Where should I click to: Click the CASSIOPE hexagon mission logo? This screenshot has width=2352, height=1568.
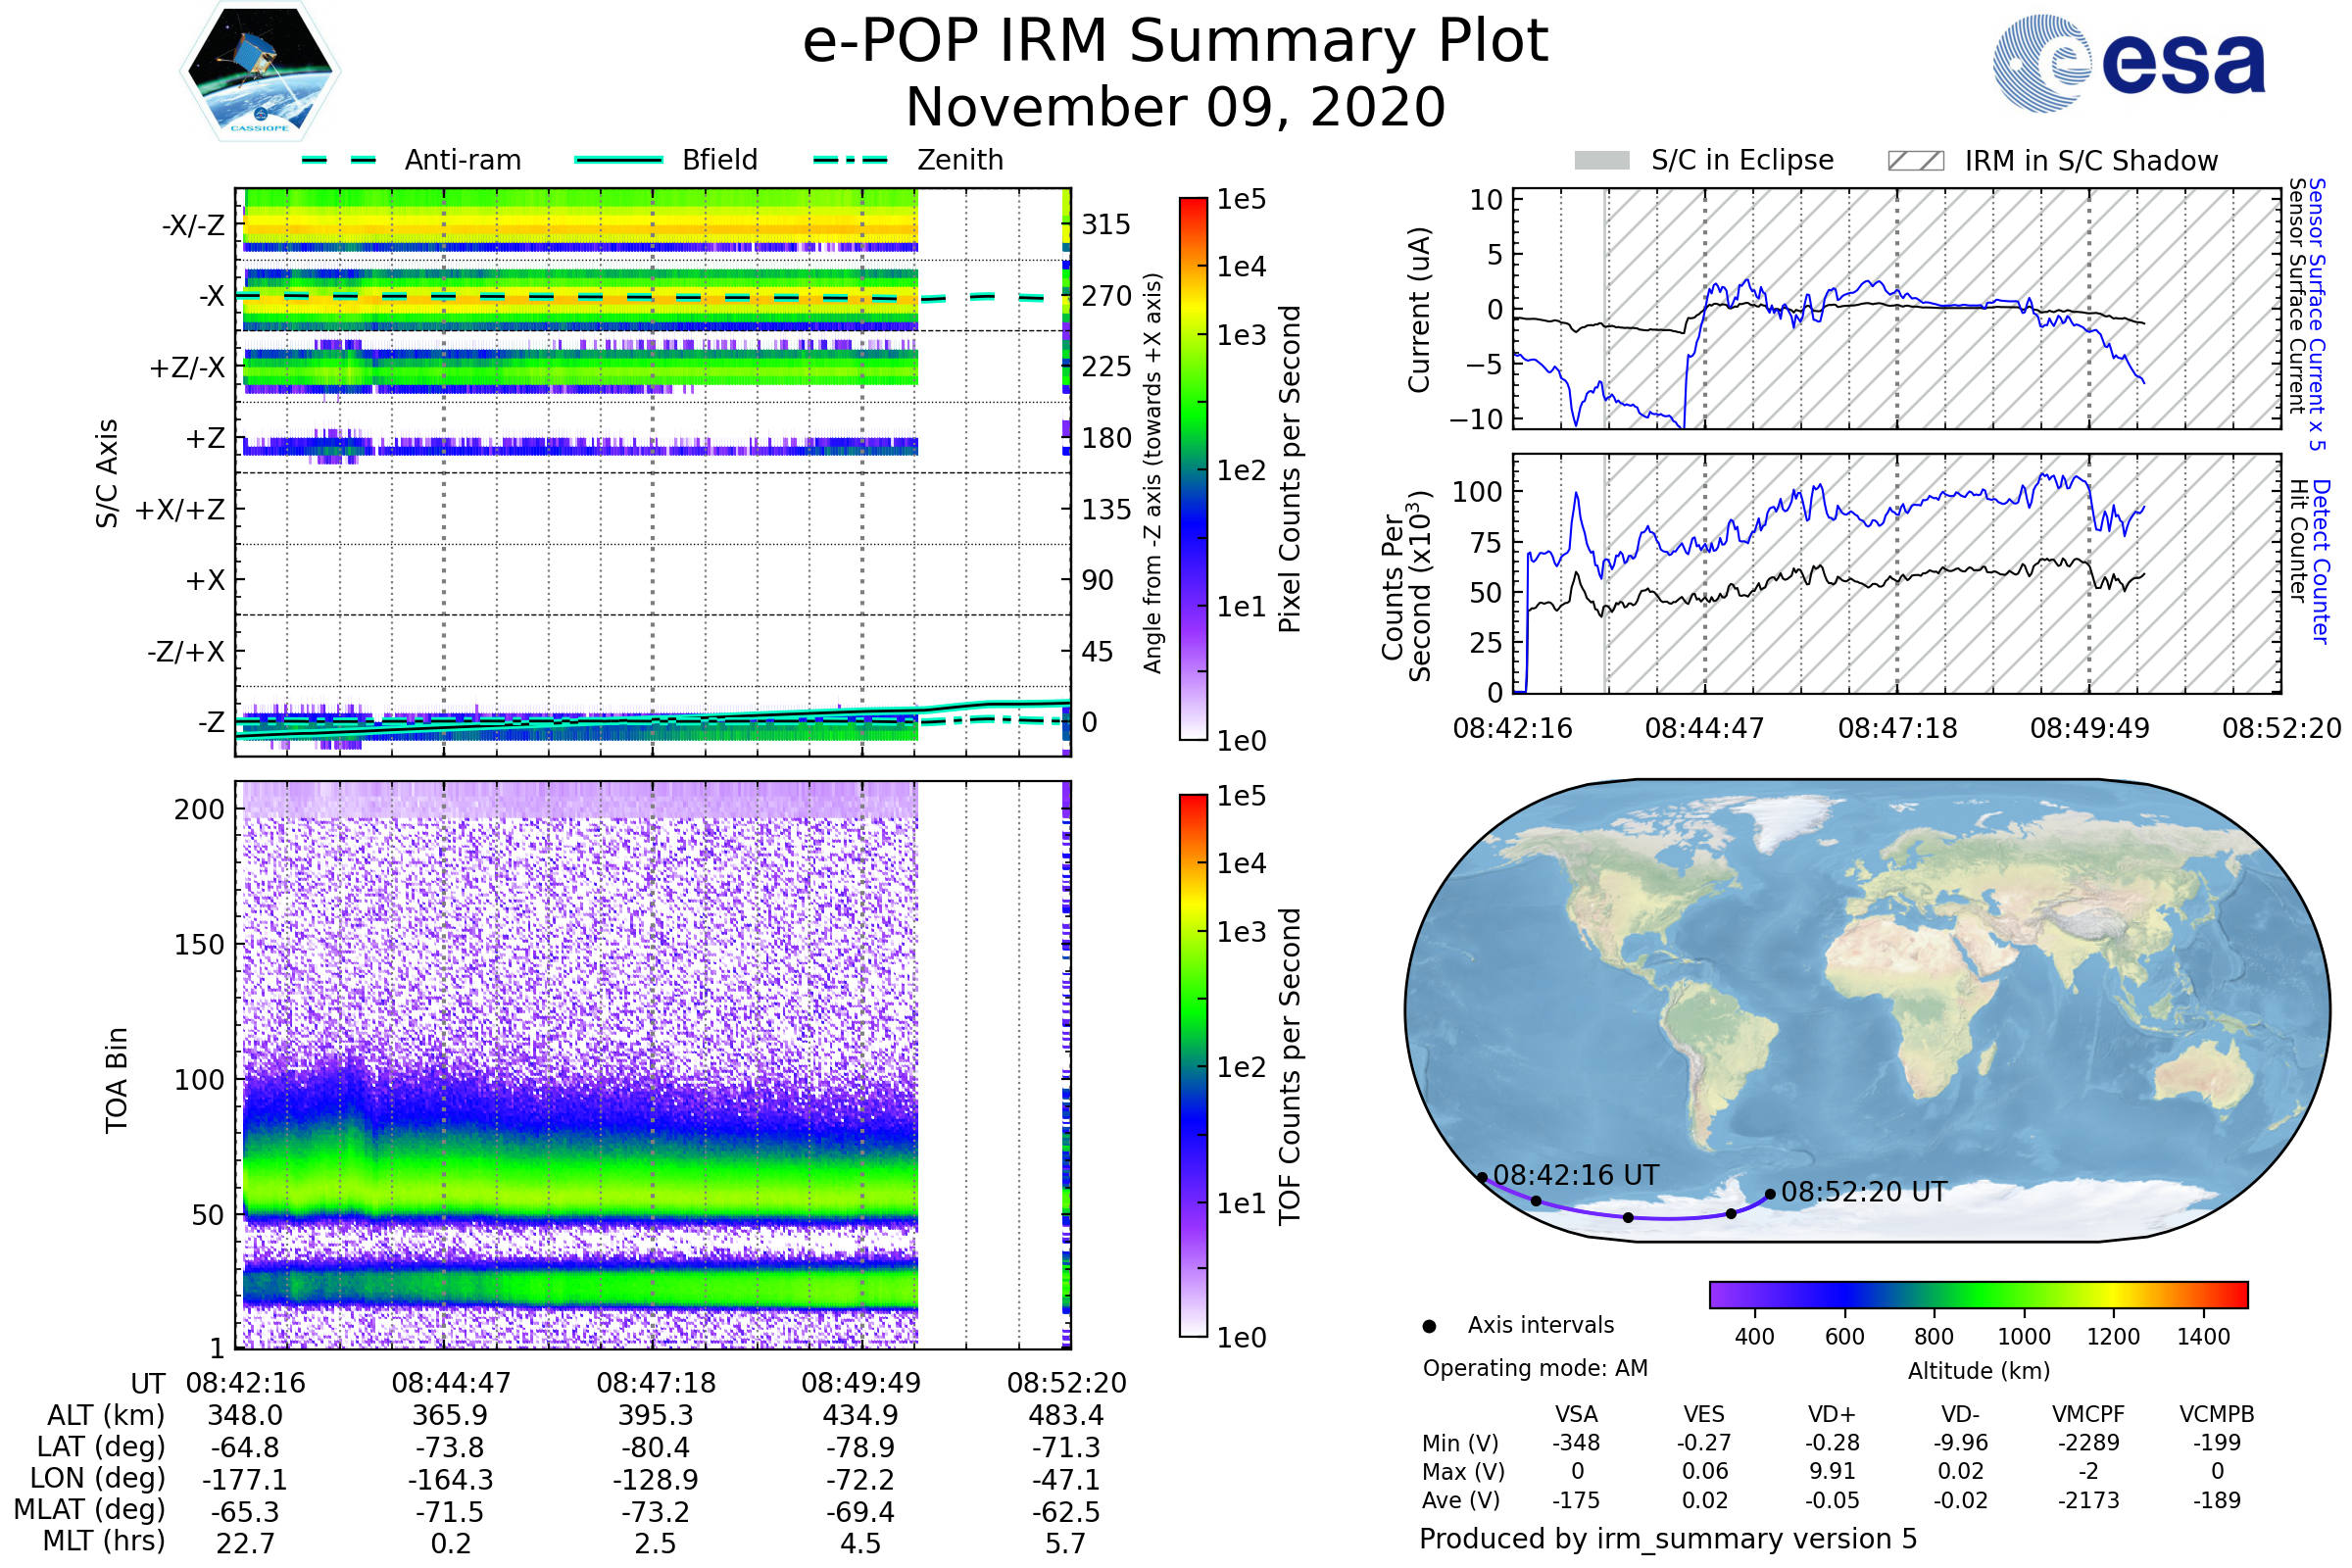tap(260, 72)
